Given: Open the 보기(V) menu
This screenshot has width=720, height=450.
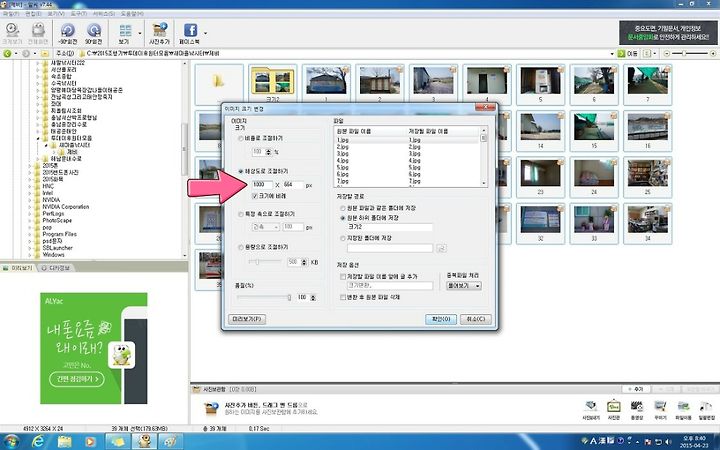Looking at the screenshot, I should (56, 14).
